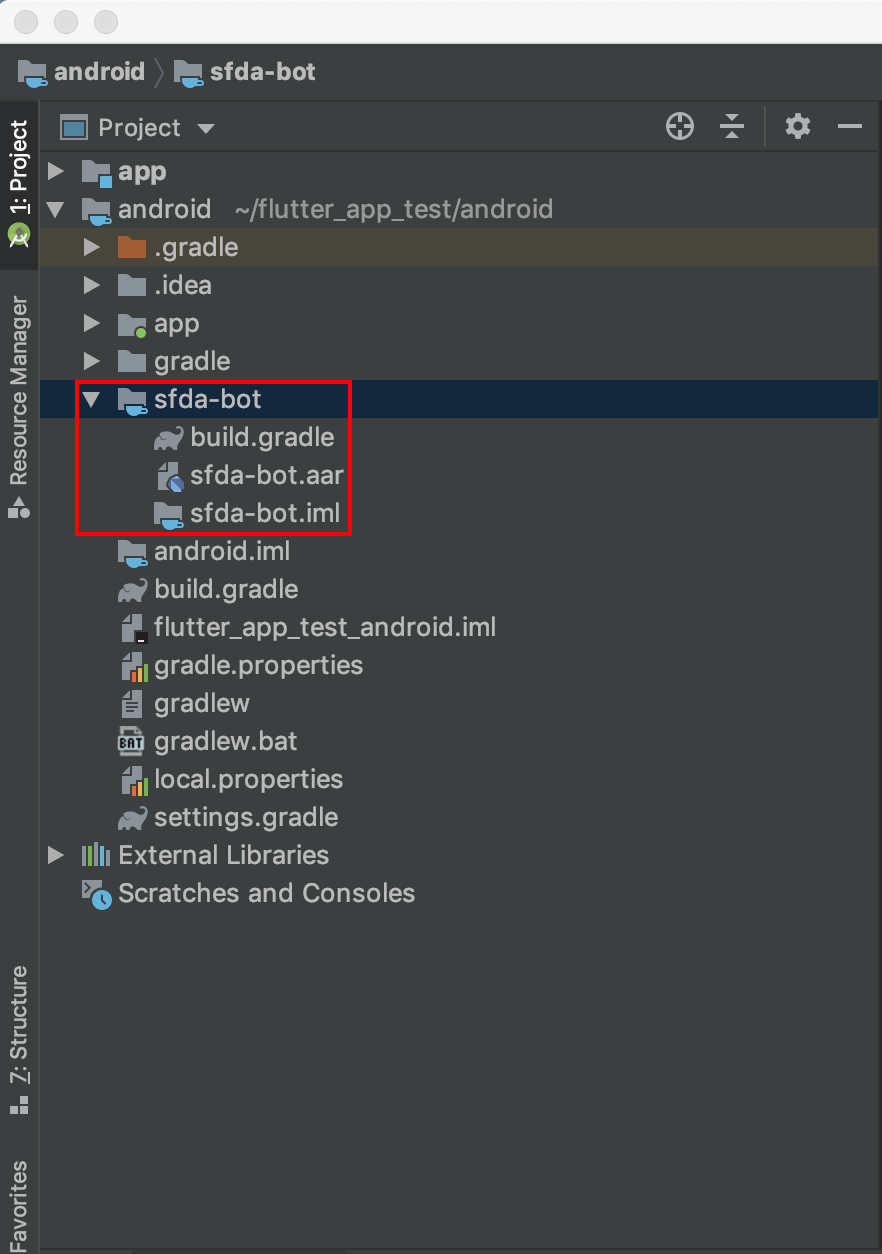882x1254 pixels.
Task: Collapse the sfda-bot folder
Action: (92, 400)
